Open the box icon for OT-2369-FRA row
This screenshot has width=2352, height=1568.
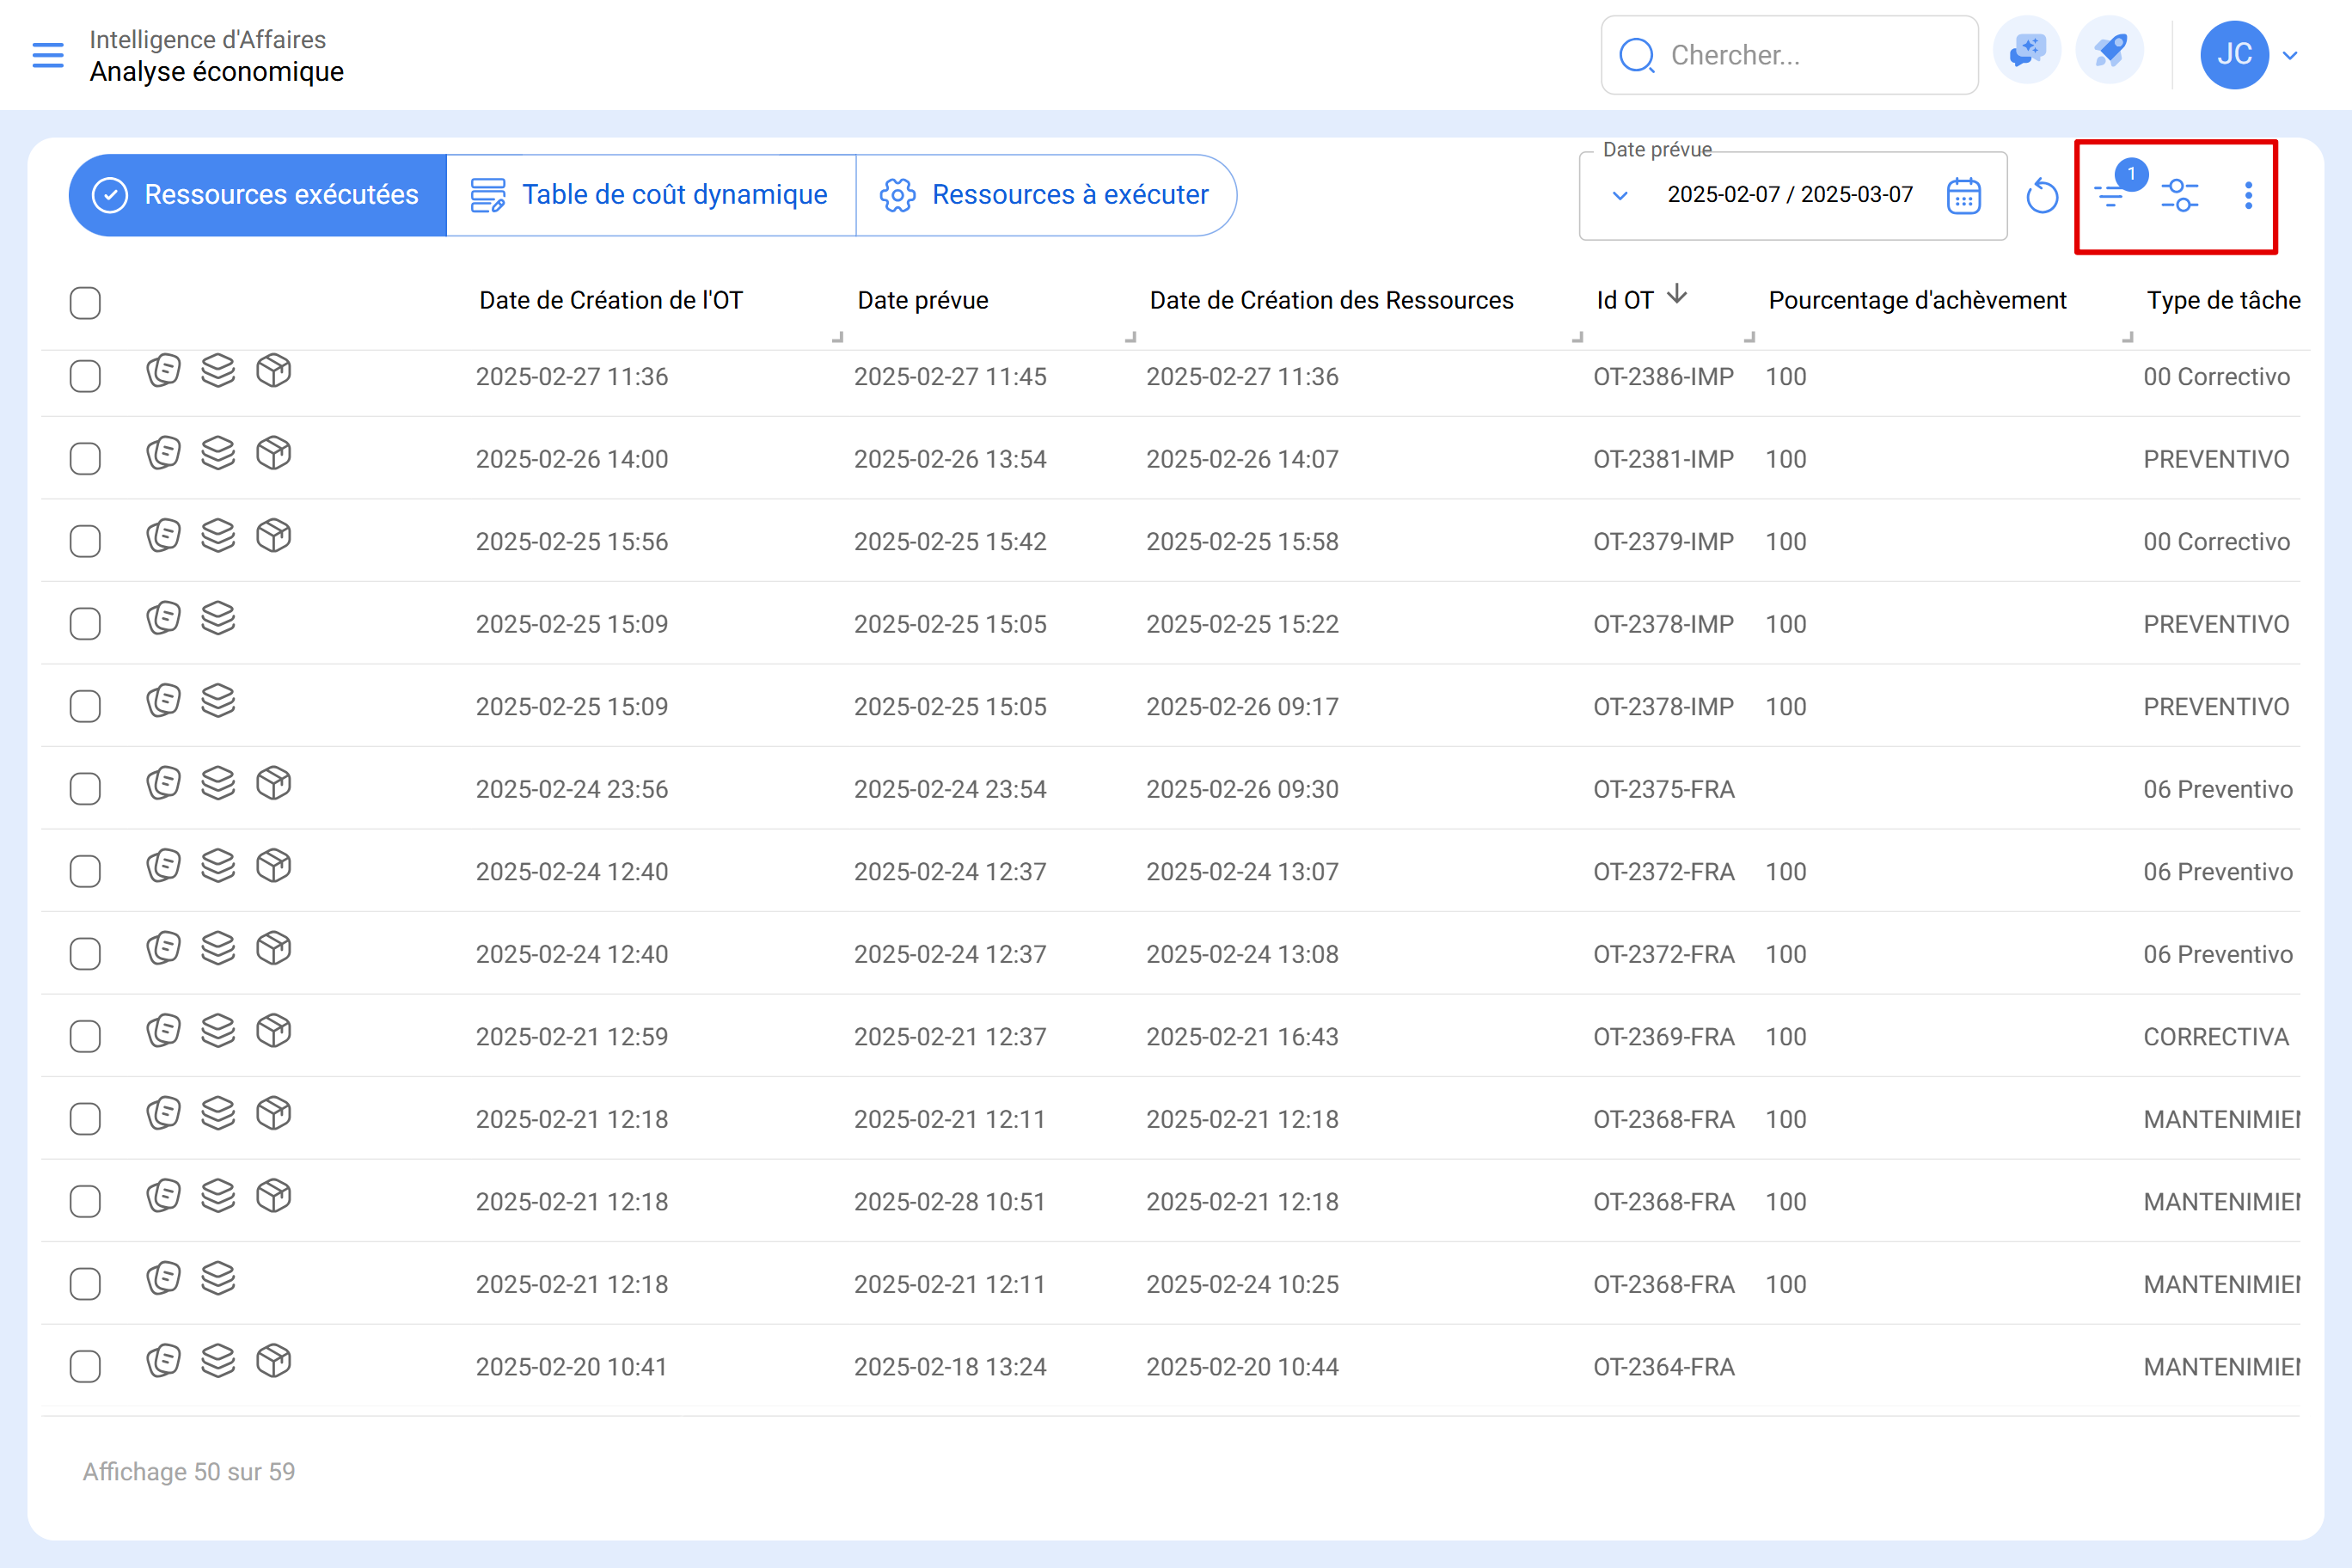(273, 1031)
